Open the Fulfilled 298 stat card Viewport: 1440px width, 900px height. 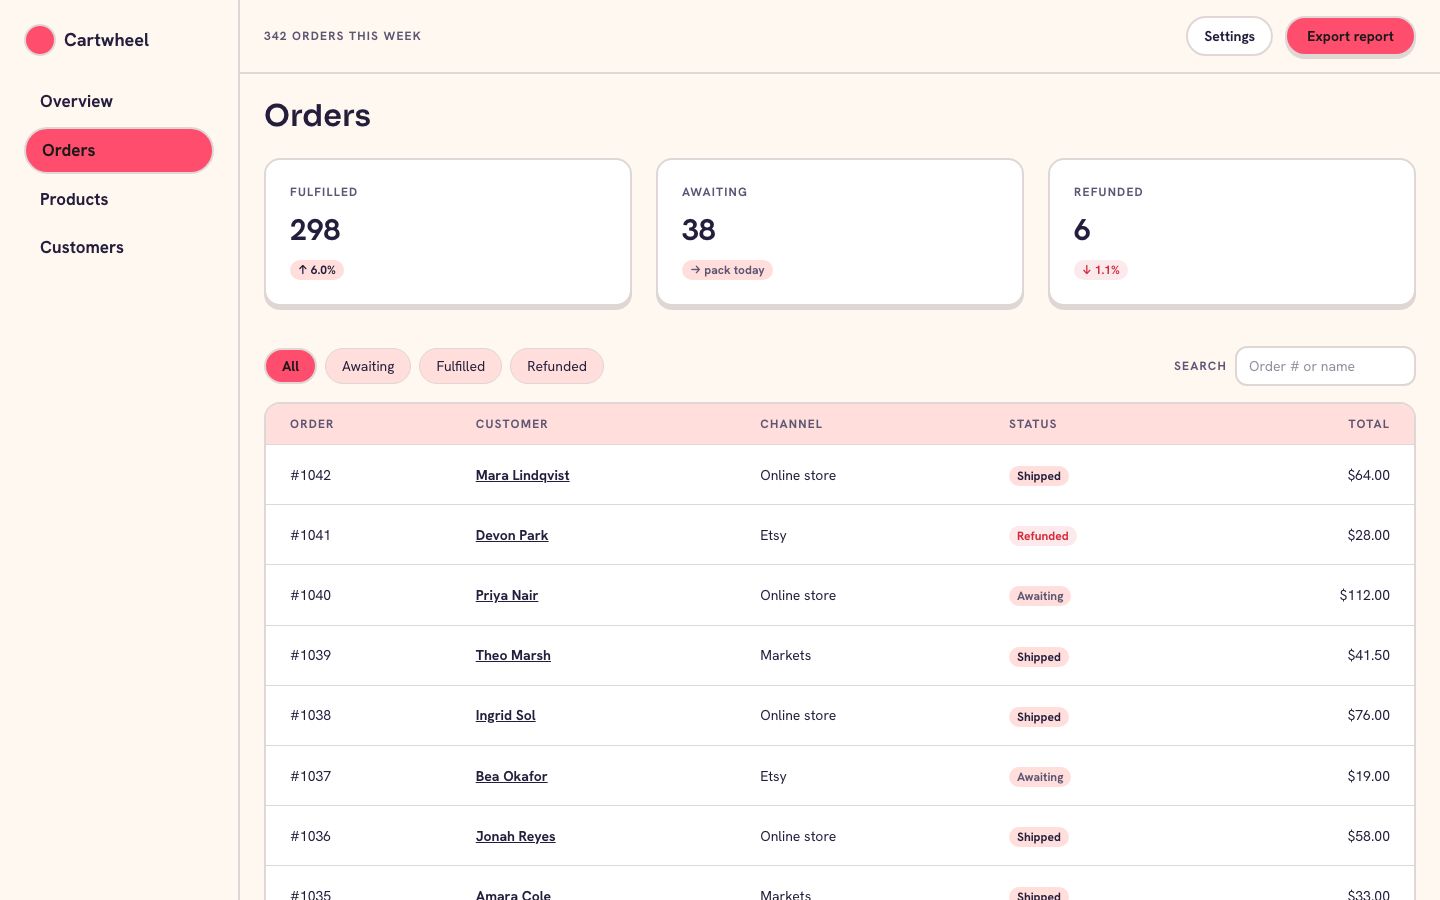click(448, 232)
